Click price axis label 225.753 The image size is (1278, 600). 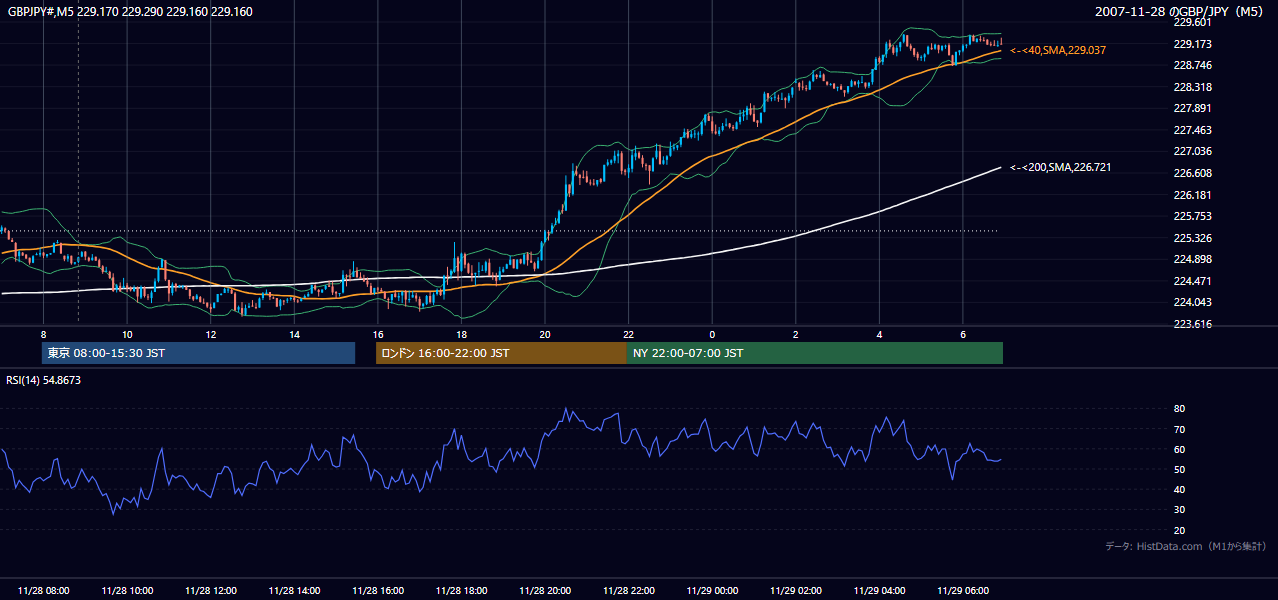[x=1192, y=216]
